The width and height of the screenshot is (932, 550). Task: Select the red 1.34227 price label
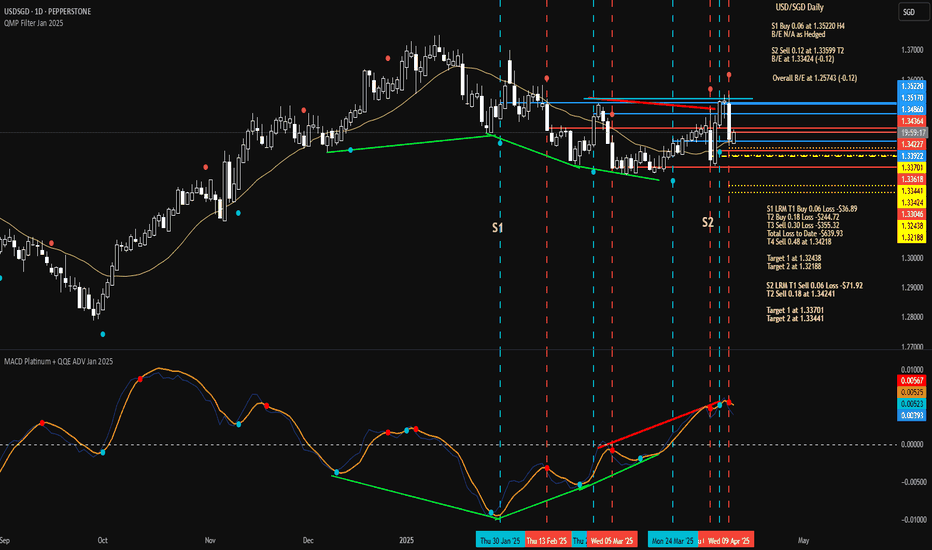click(912, 144)
